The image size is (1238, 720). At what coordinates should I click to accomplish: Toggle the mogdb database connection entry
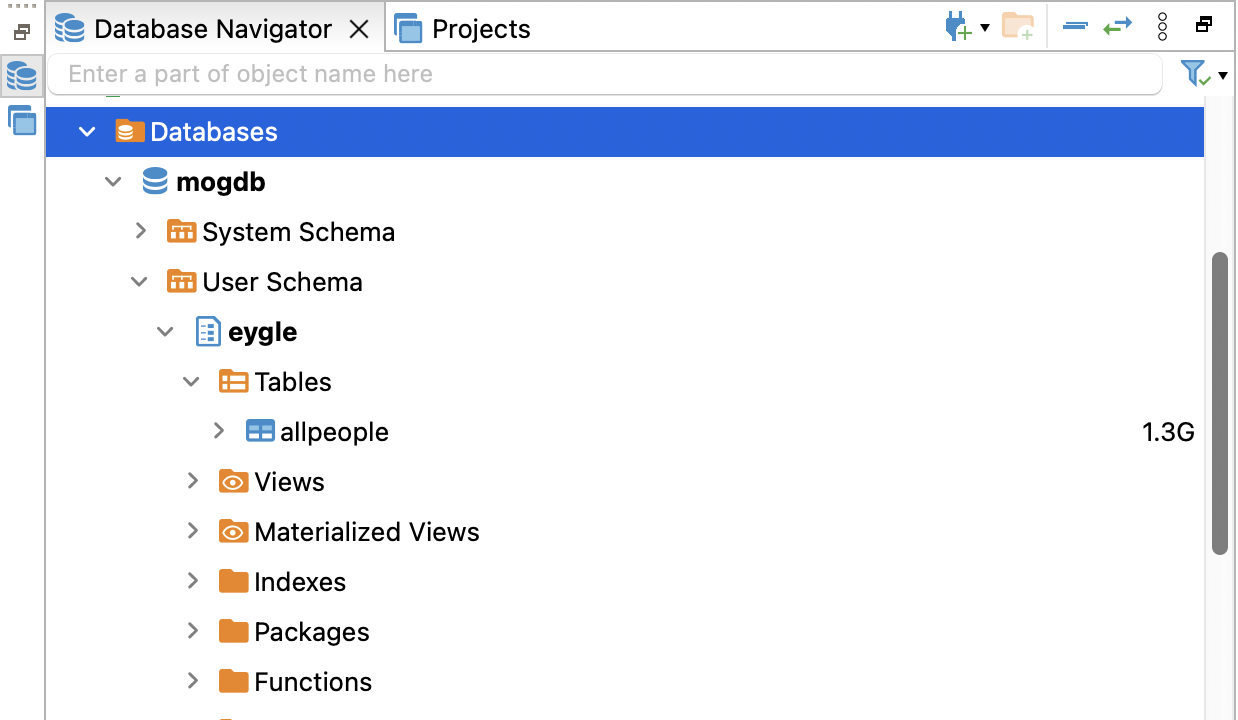tap(113, 181)
